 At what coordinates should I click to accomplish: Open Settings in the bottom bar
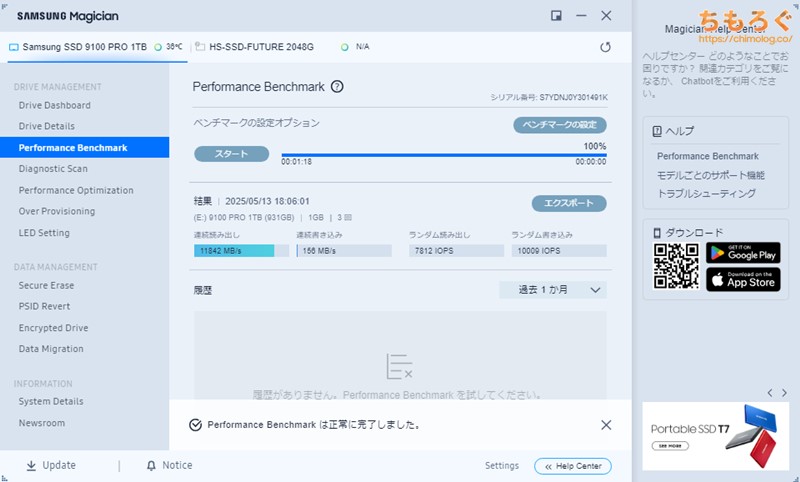coord(502,466)
